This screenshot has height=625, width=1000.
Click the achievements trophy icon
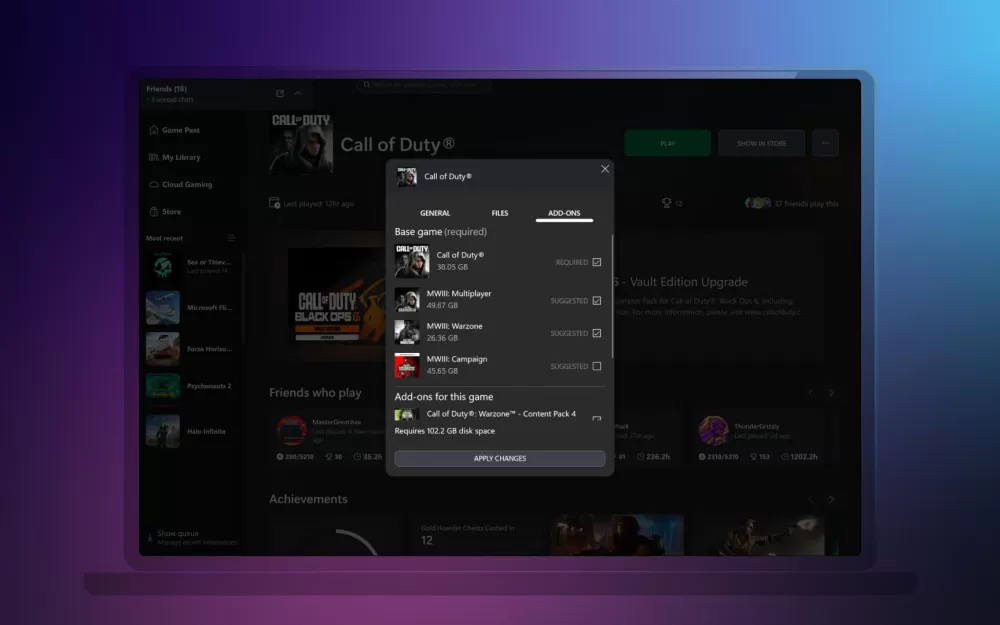coord(666,203)
